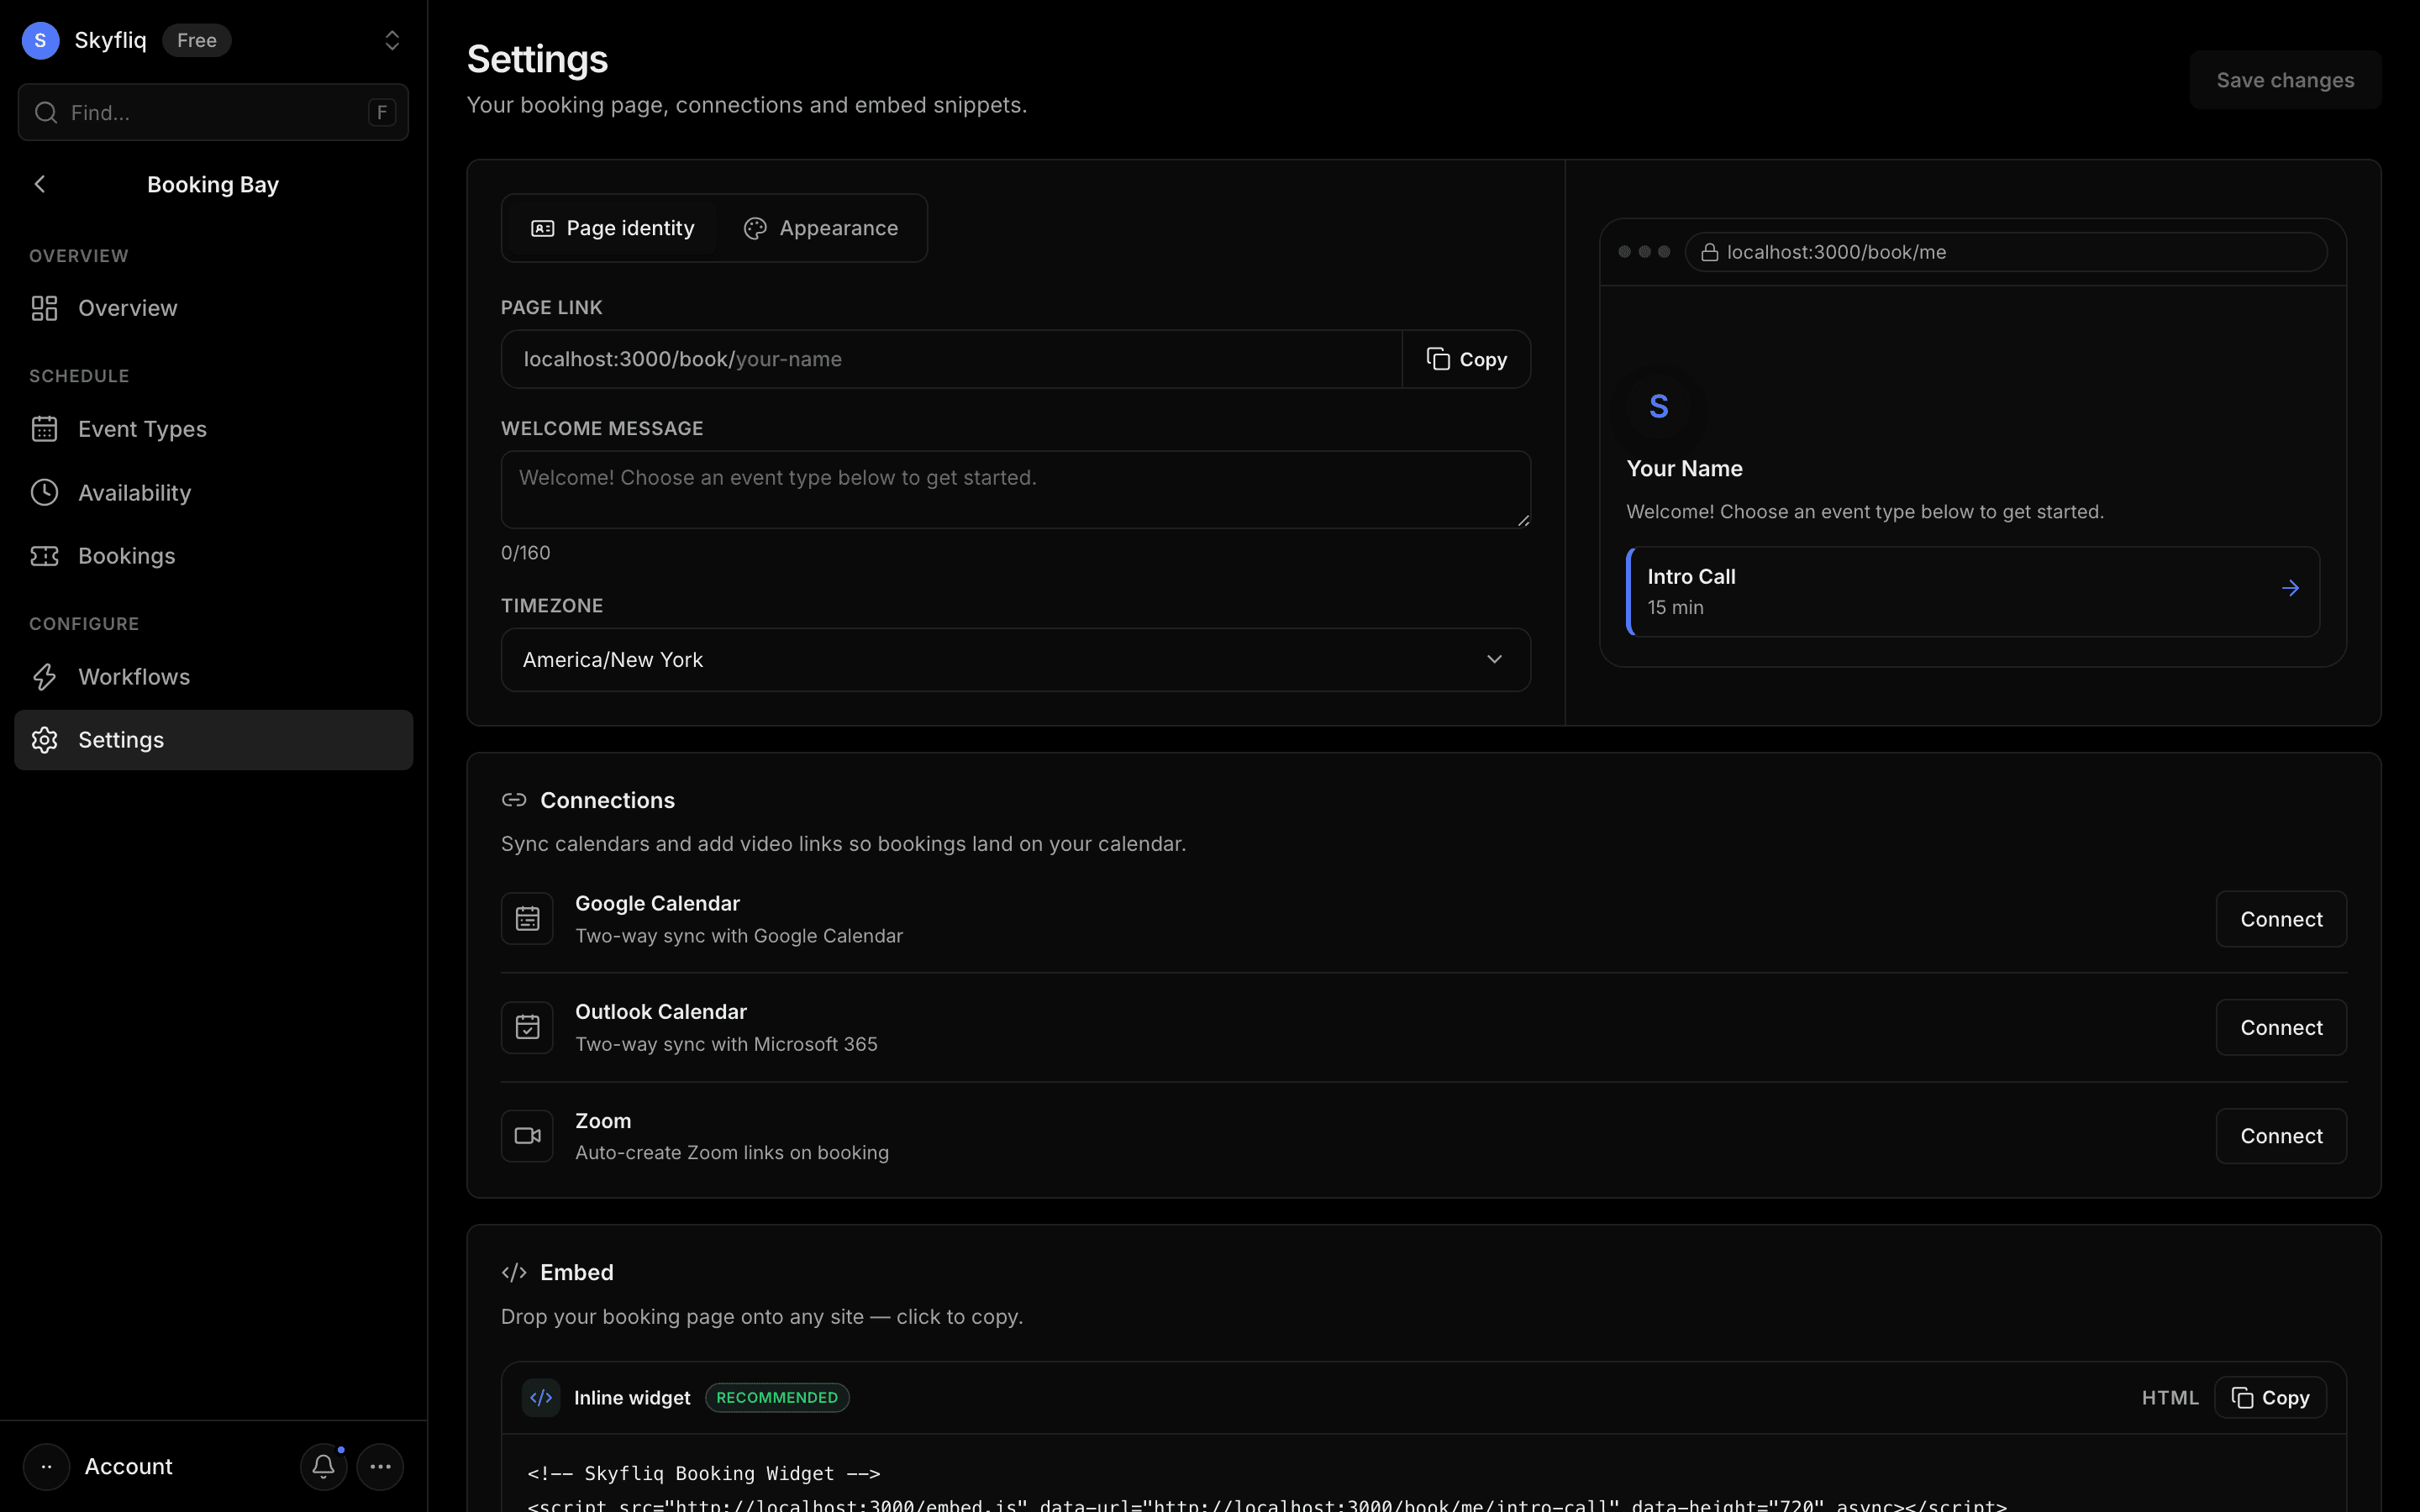Click the Google Calendar icon
Image resolution: width=2420 pixels, height=1512 pixels.
pos(527,919)
